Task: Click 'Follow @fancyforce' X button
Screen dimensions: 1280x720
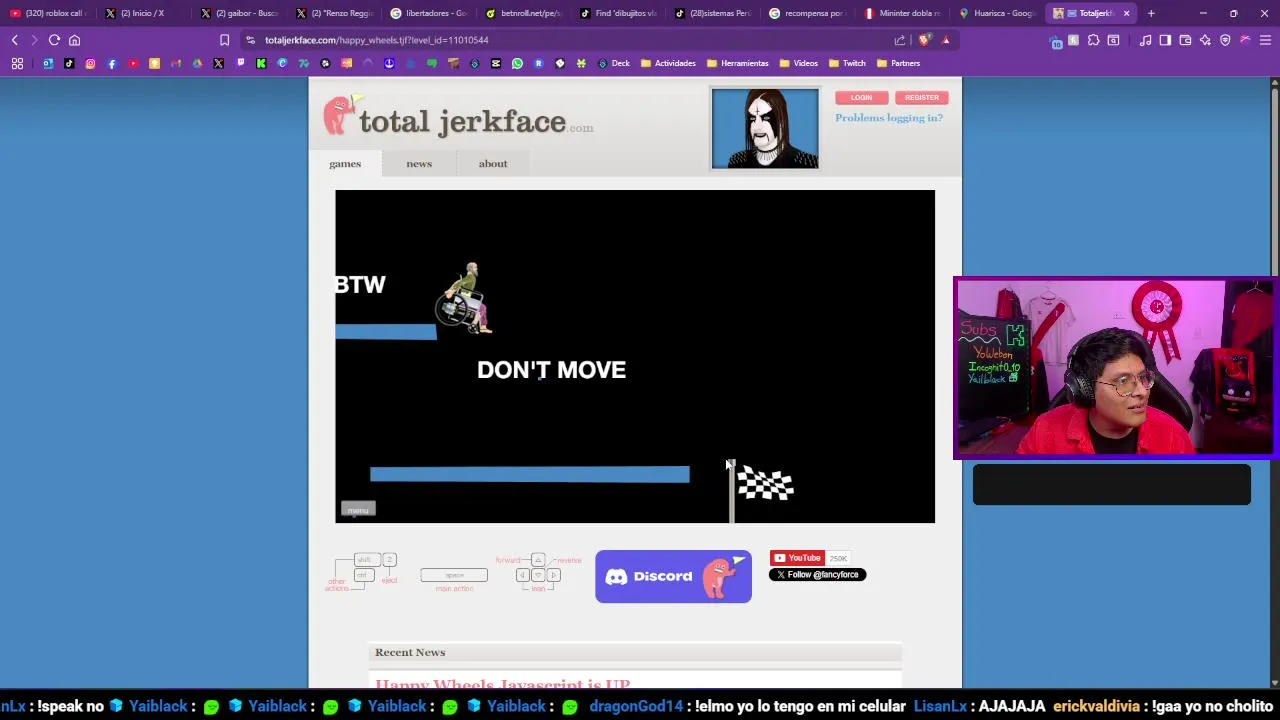Action: (817, 575)
